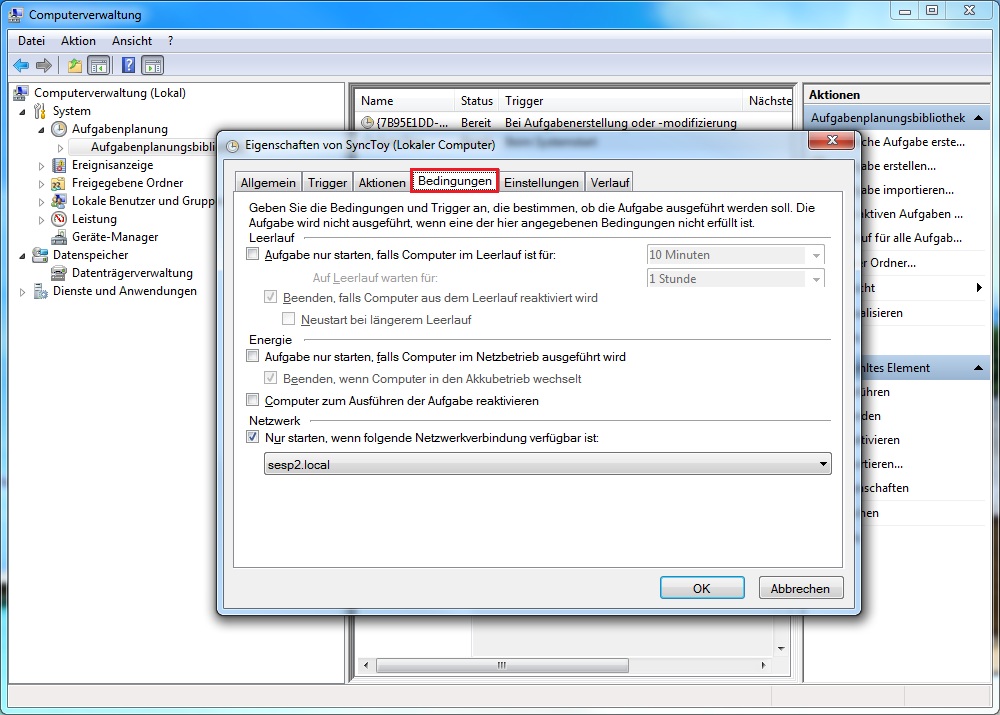Collapse Aufgabenplanungsbibliothek actions section

pos(978,118)
